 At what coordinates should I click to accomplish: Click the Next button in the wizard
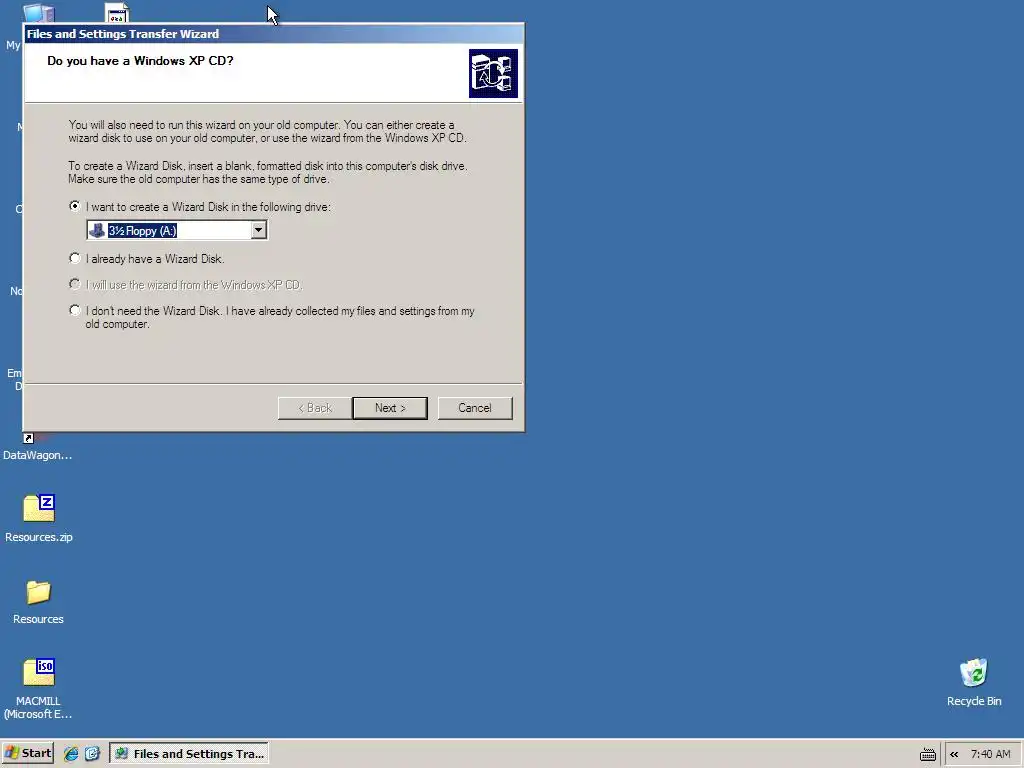(x=390, y=408)
